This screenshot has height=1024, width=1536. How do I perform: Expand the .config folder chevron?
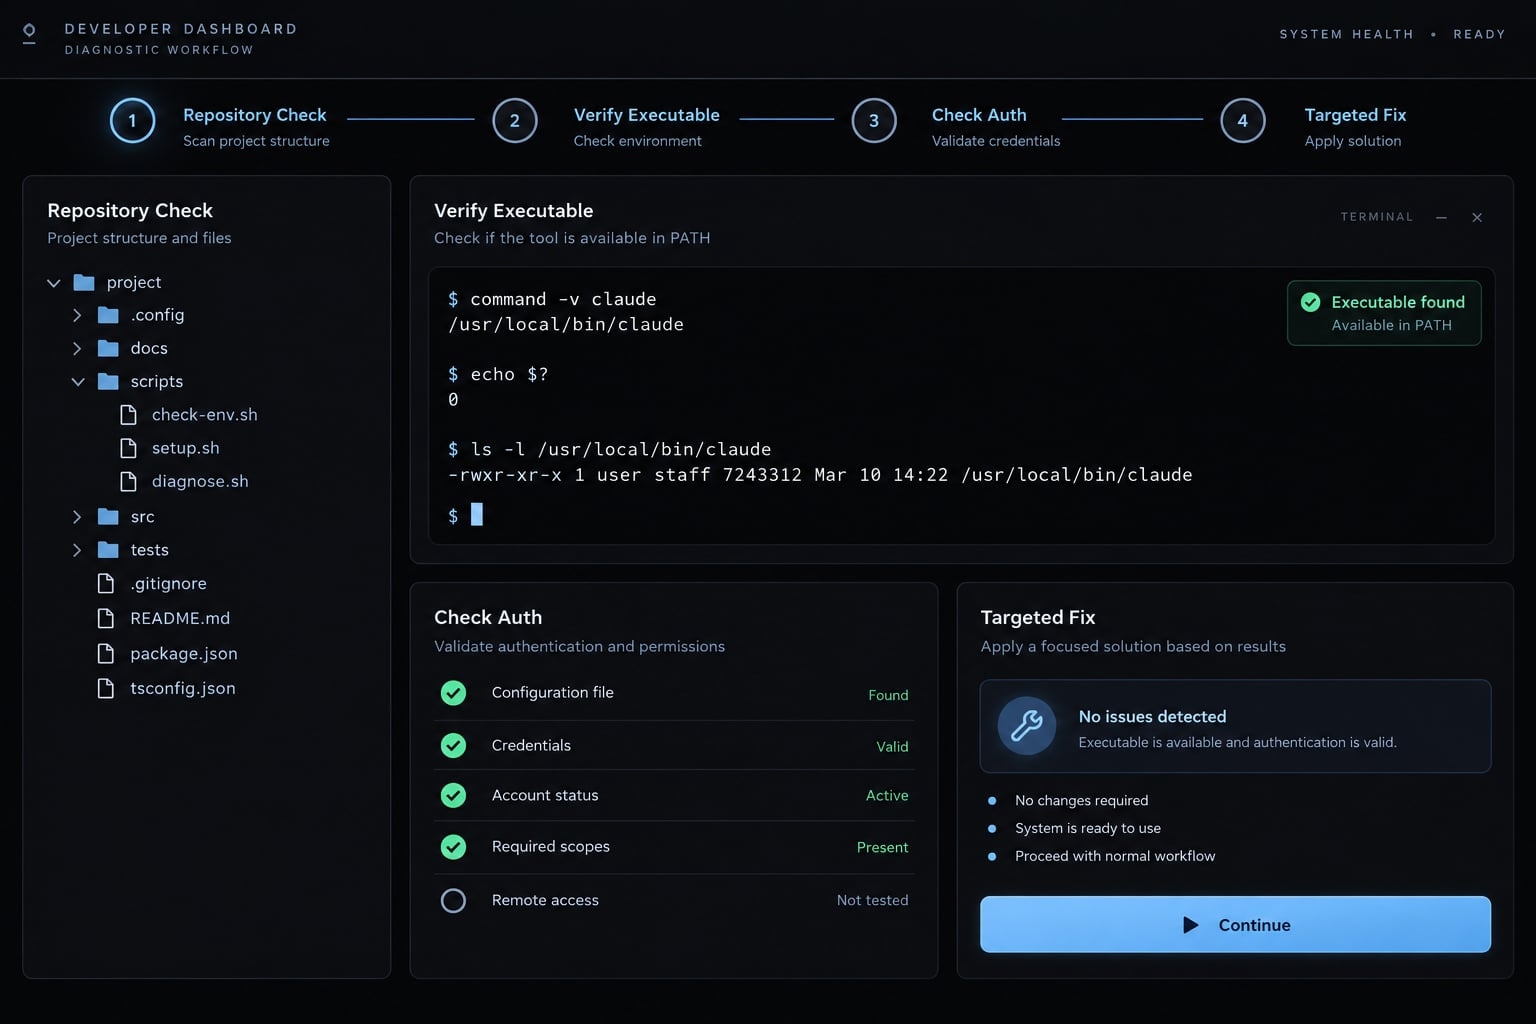click(77, 316)
